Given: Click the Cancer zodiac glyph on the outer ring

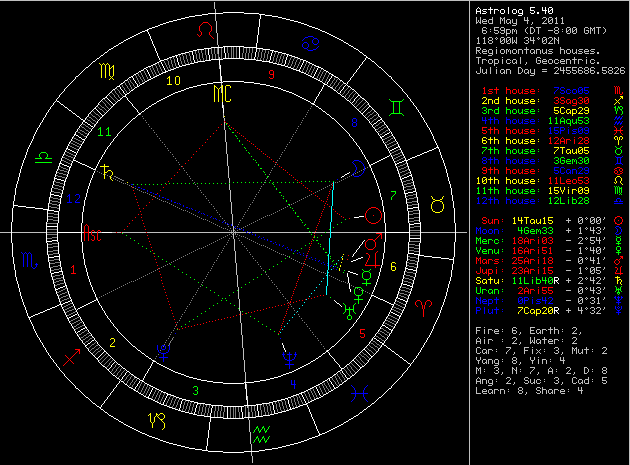Looking at the screenshot, I should pos(312,44).
